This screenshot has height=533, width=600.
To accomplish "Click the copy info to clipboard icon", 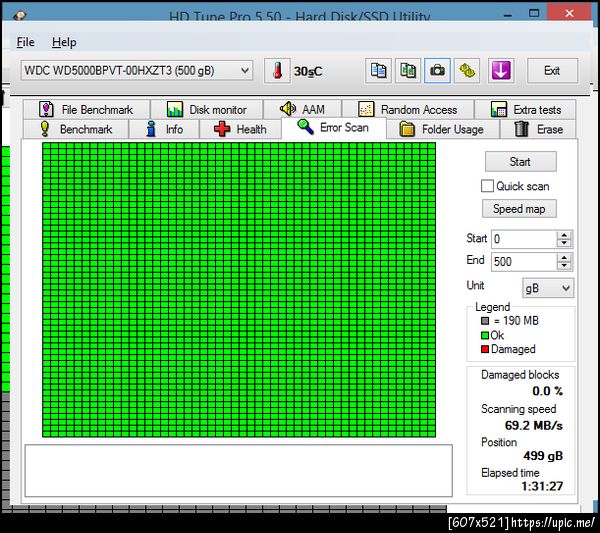I will [x=378, y=71].
